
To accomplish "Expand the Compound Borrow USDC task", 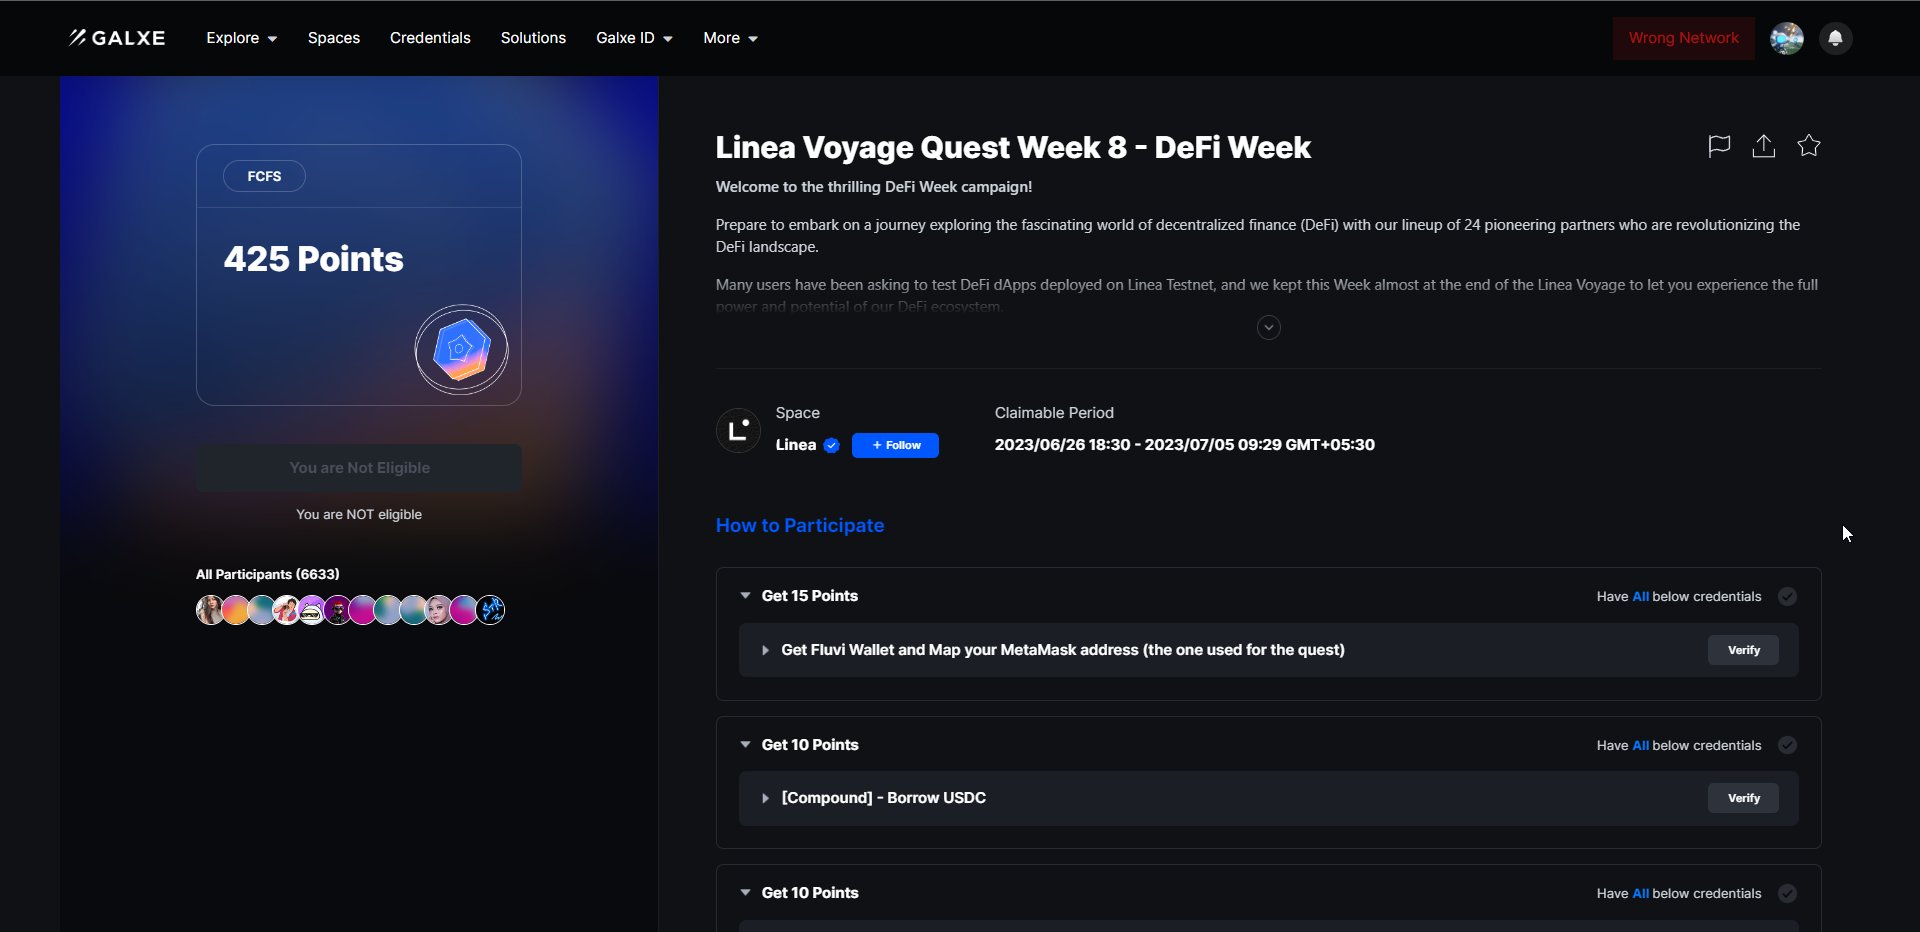I will pos(765,798).
